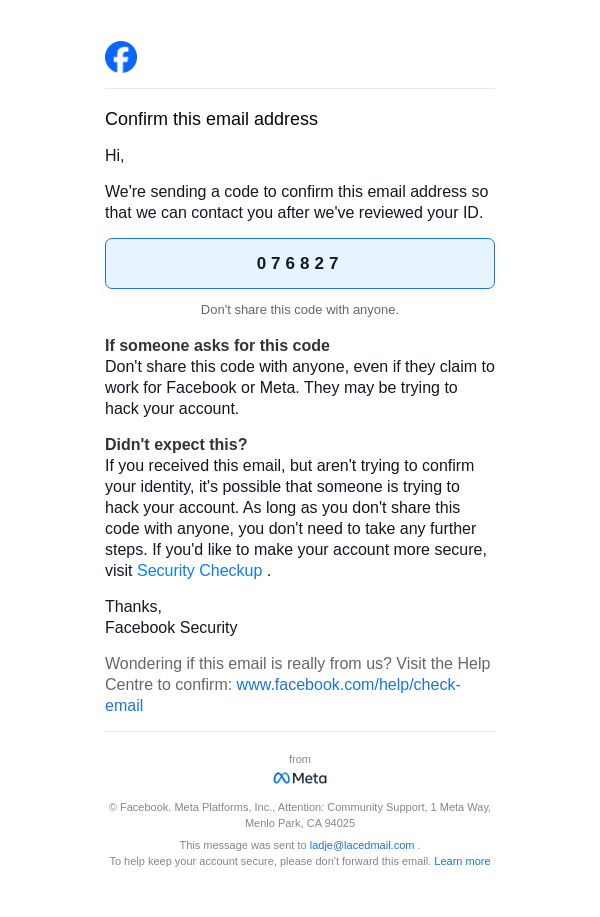Click the Meta wordmark in footer
Image resolution: width=600 pixels, height=917 pixels.
(310, 778)
